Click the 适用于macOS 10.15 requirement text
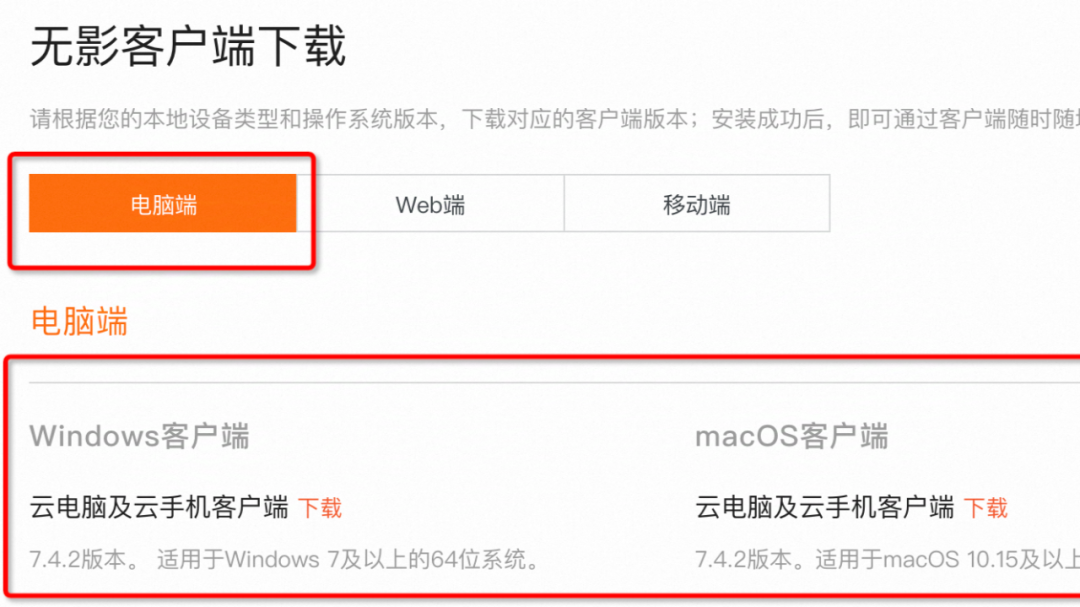 tap(948, 559)
